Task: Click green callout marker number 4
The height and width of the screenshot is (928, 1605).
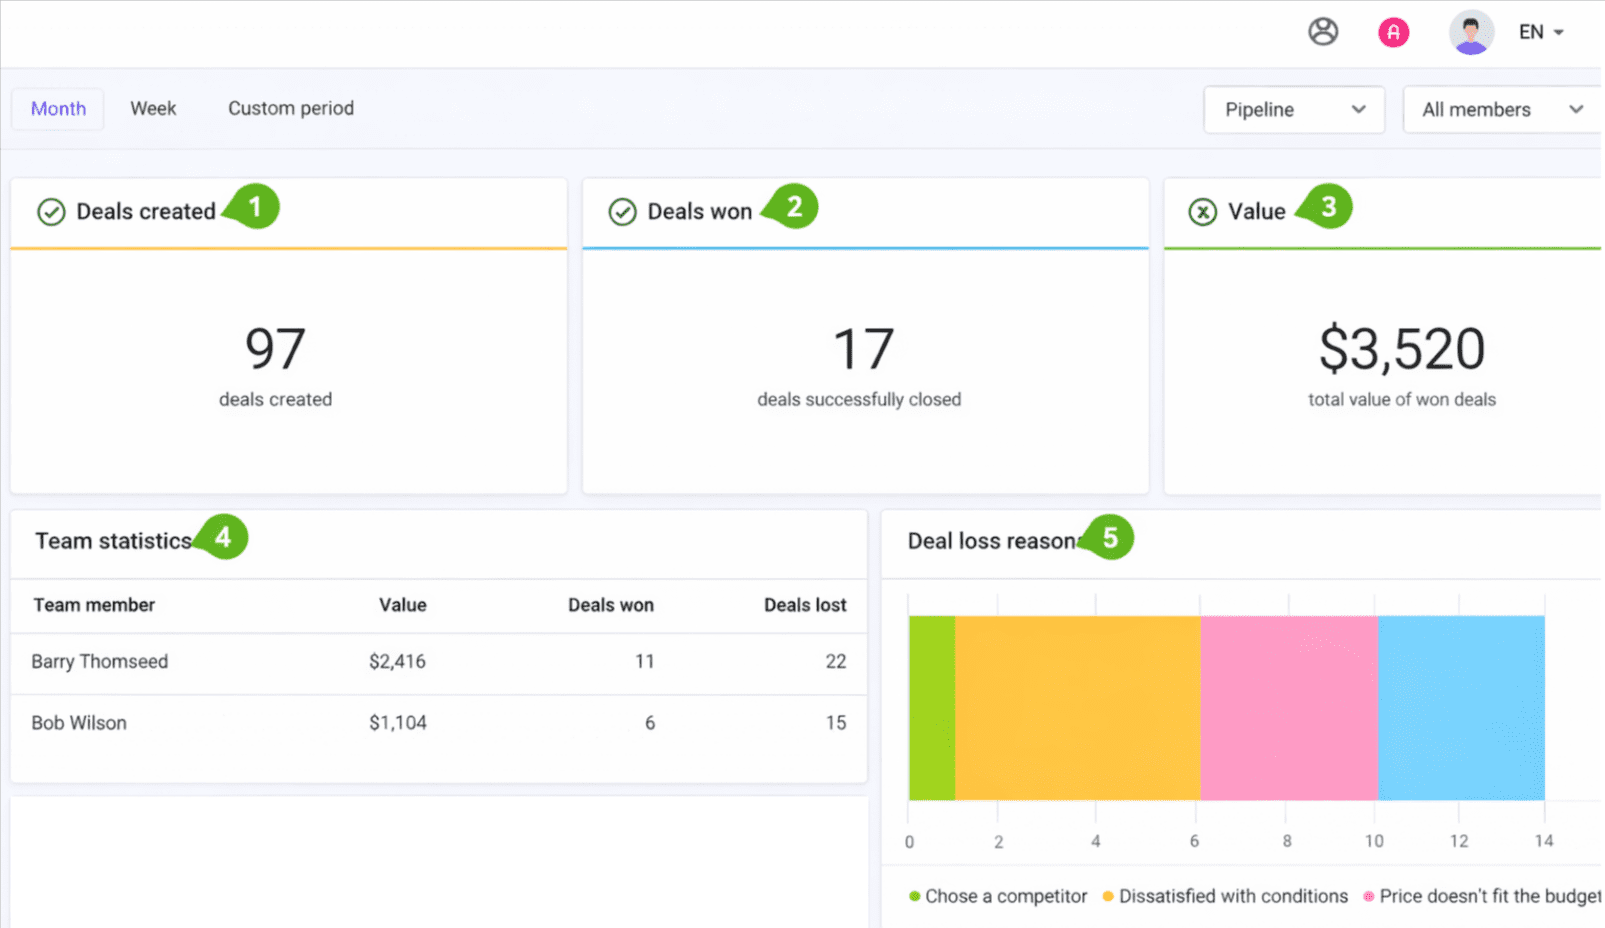Action: (223, 538)
